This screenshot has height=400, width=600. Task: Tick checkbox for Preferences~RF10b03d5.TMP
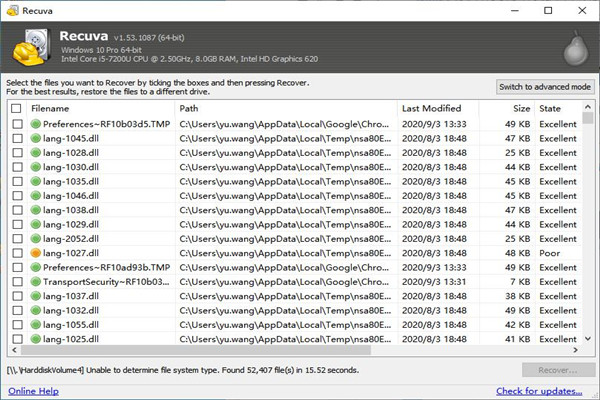point(17,124)
